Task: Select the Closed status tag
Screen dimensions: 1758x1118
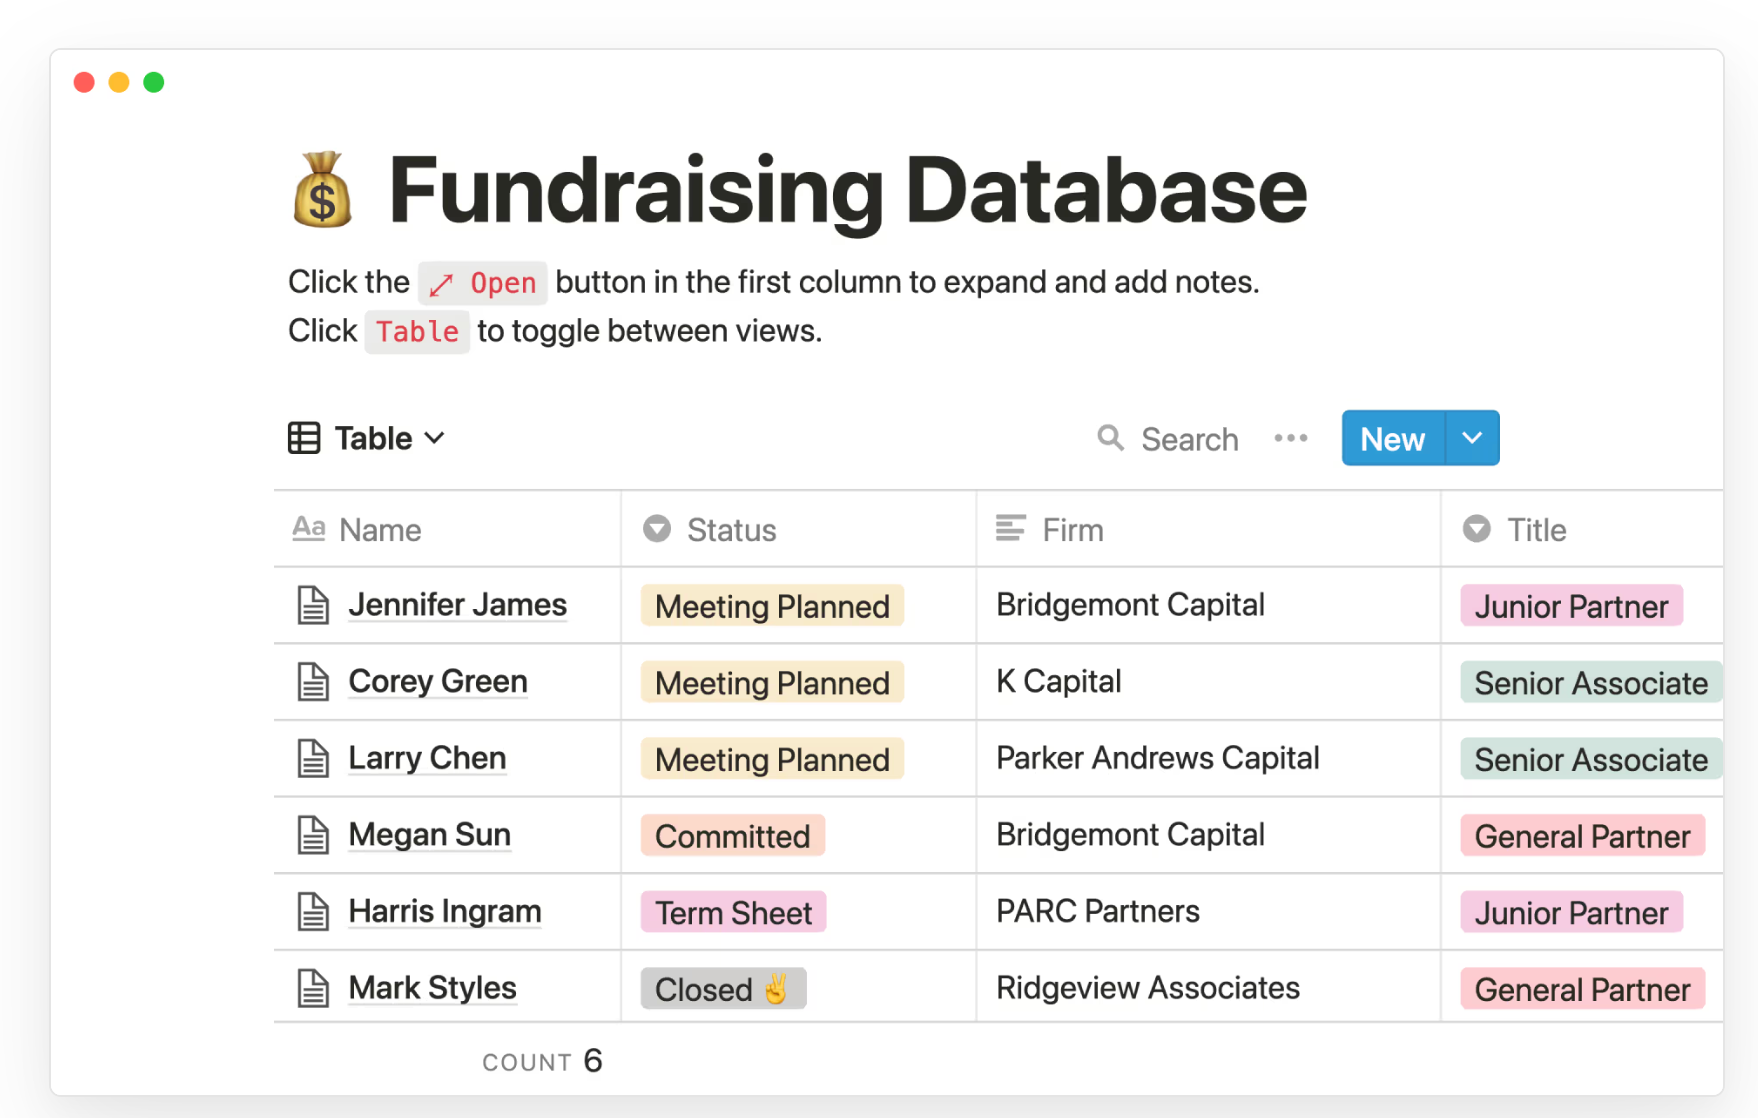Action: coord(723,989)
